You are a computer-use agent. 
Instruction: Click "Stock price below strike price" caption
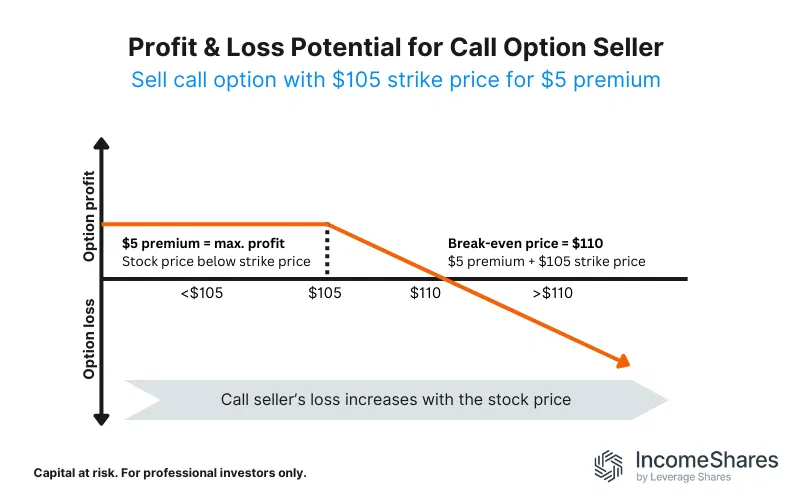(216, 261)
